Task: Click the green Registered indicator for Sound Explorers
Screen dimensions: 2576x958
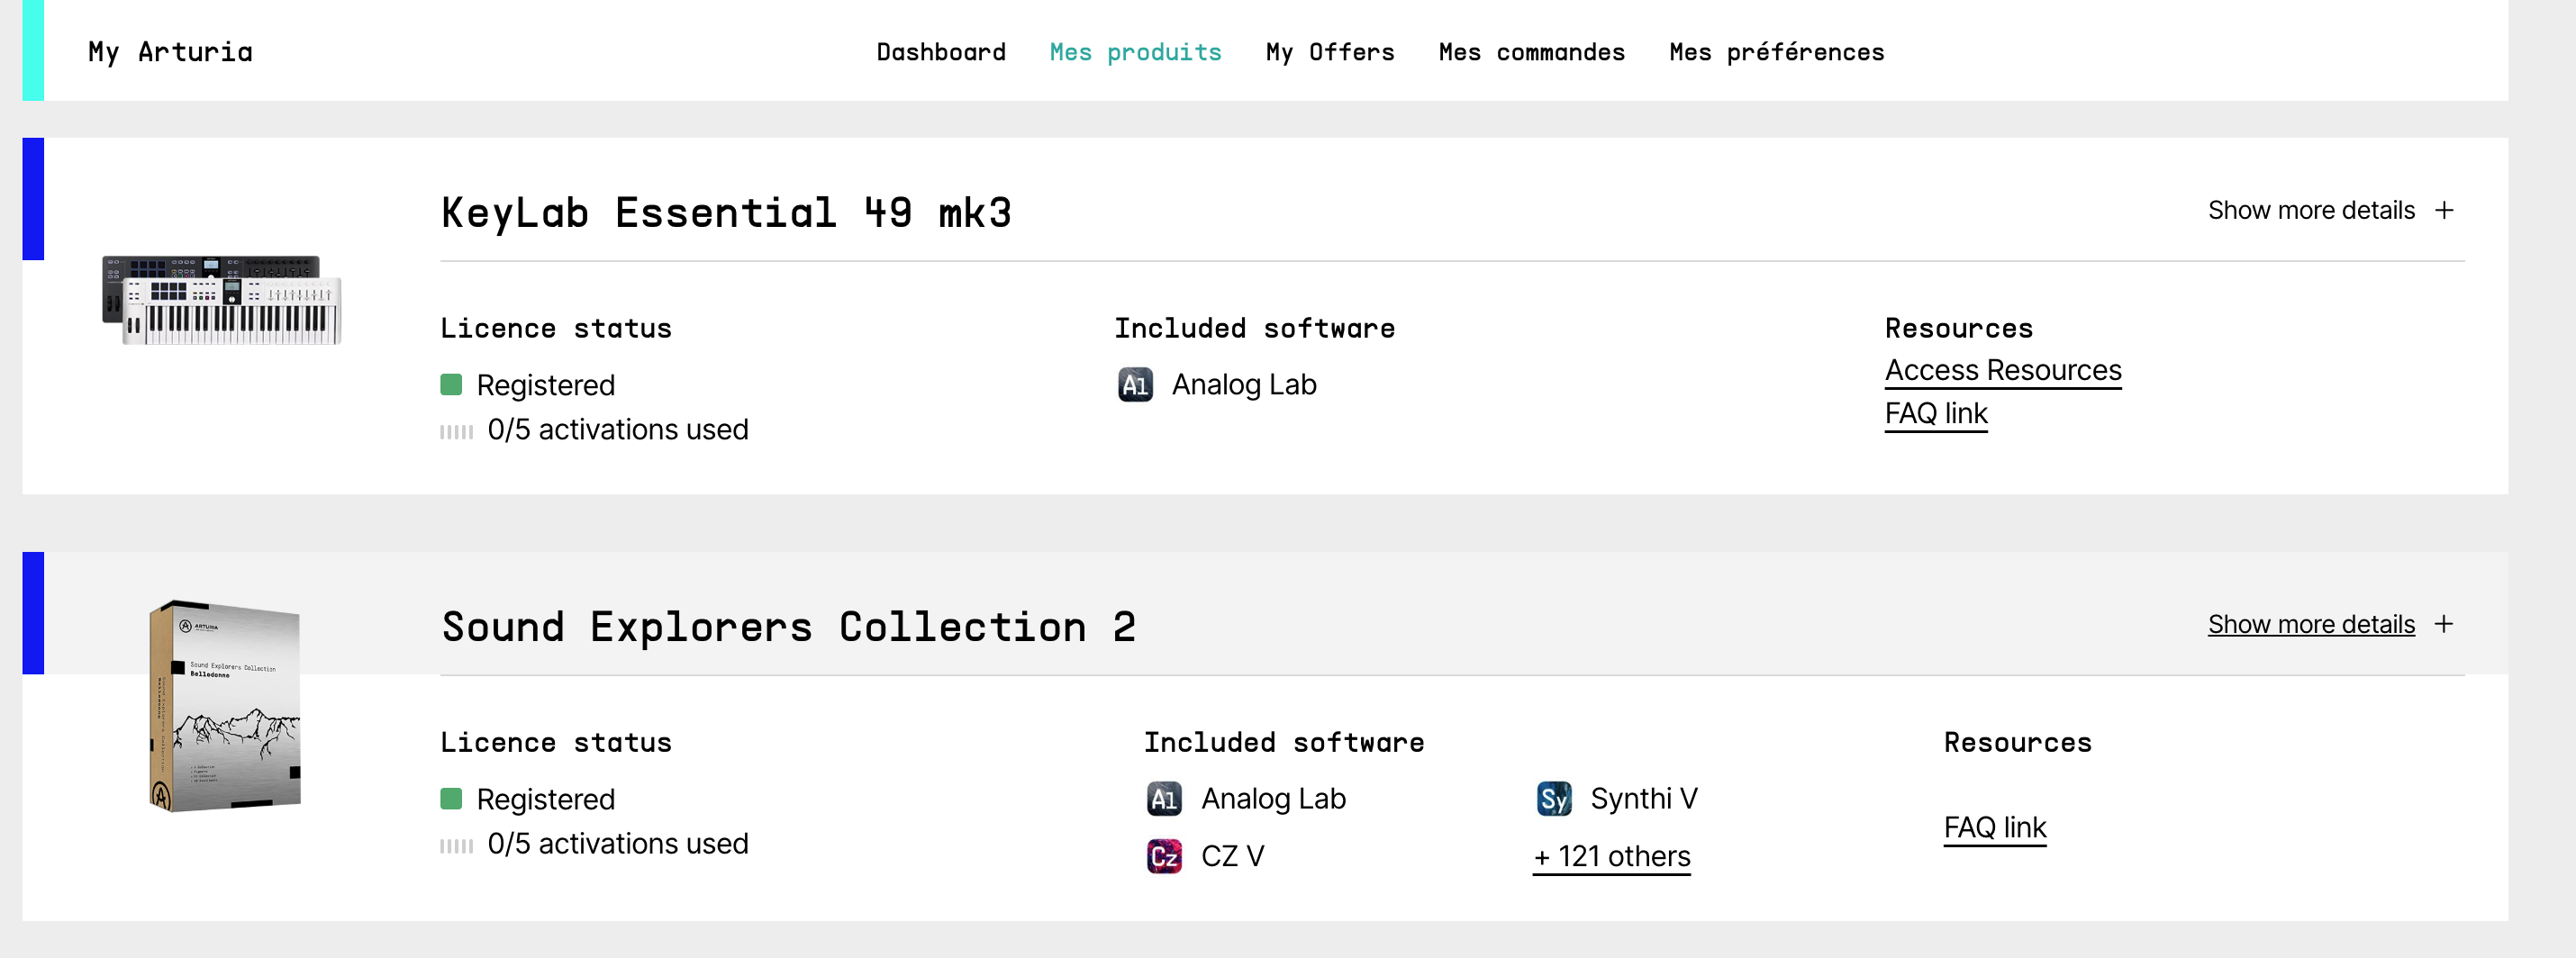Action: (x=451, y=799)
